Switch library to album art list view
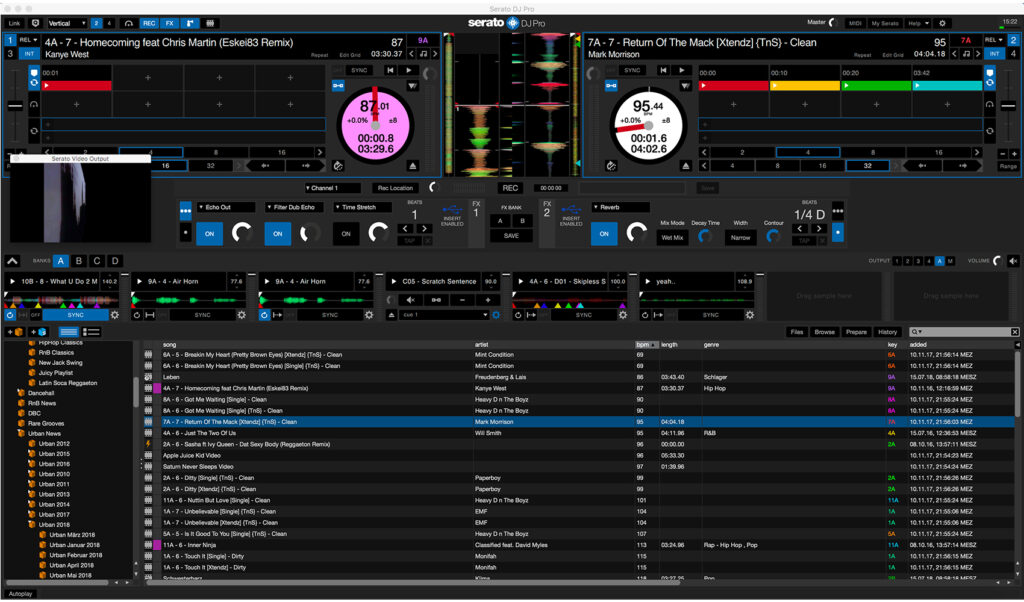 coord(91,332)
